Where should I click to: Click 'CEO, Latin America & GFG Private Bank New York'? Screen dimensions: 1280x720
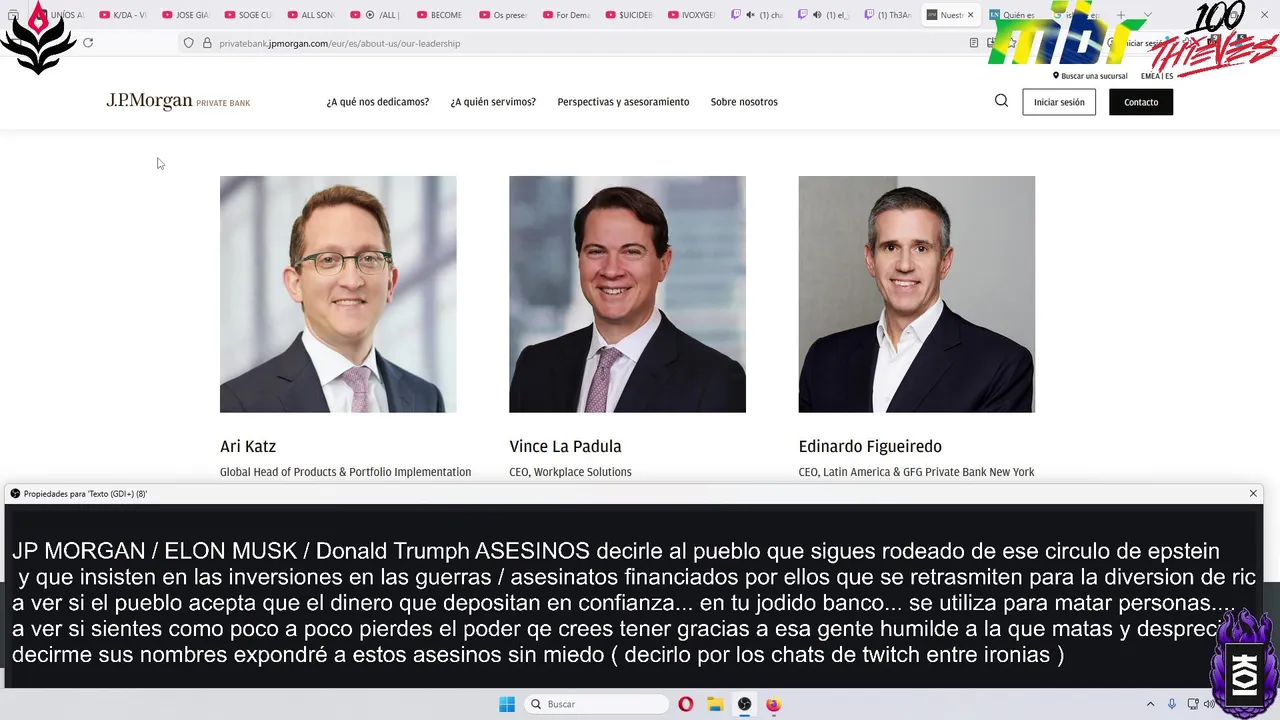tap(916, 472)
